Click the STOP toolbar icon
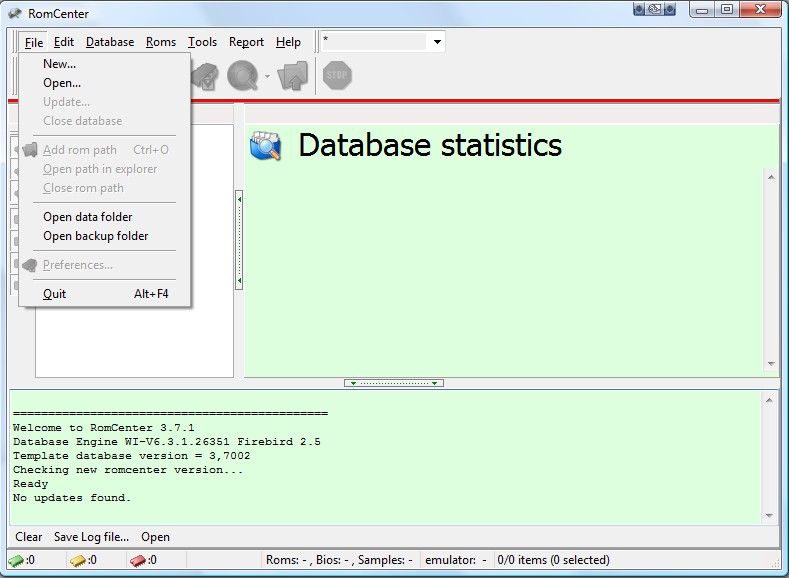This screenshot has width=789, height=578. (x=337, y=75)
